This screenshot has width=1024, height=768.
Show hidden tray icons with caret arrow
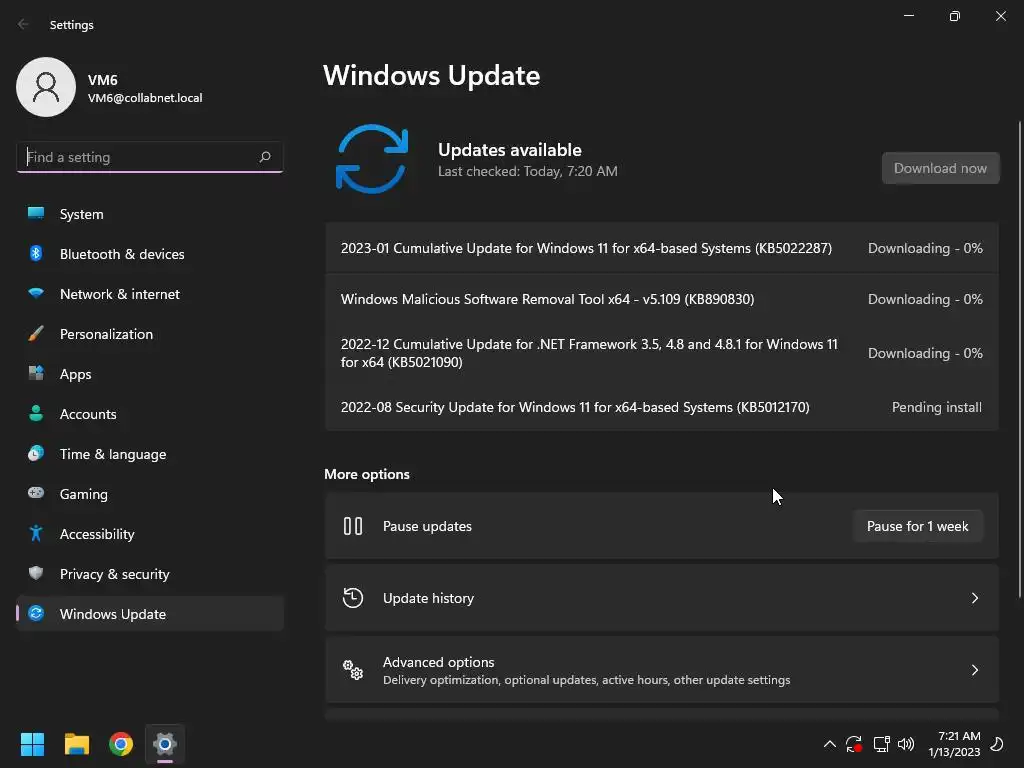(829, 744)
